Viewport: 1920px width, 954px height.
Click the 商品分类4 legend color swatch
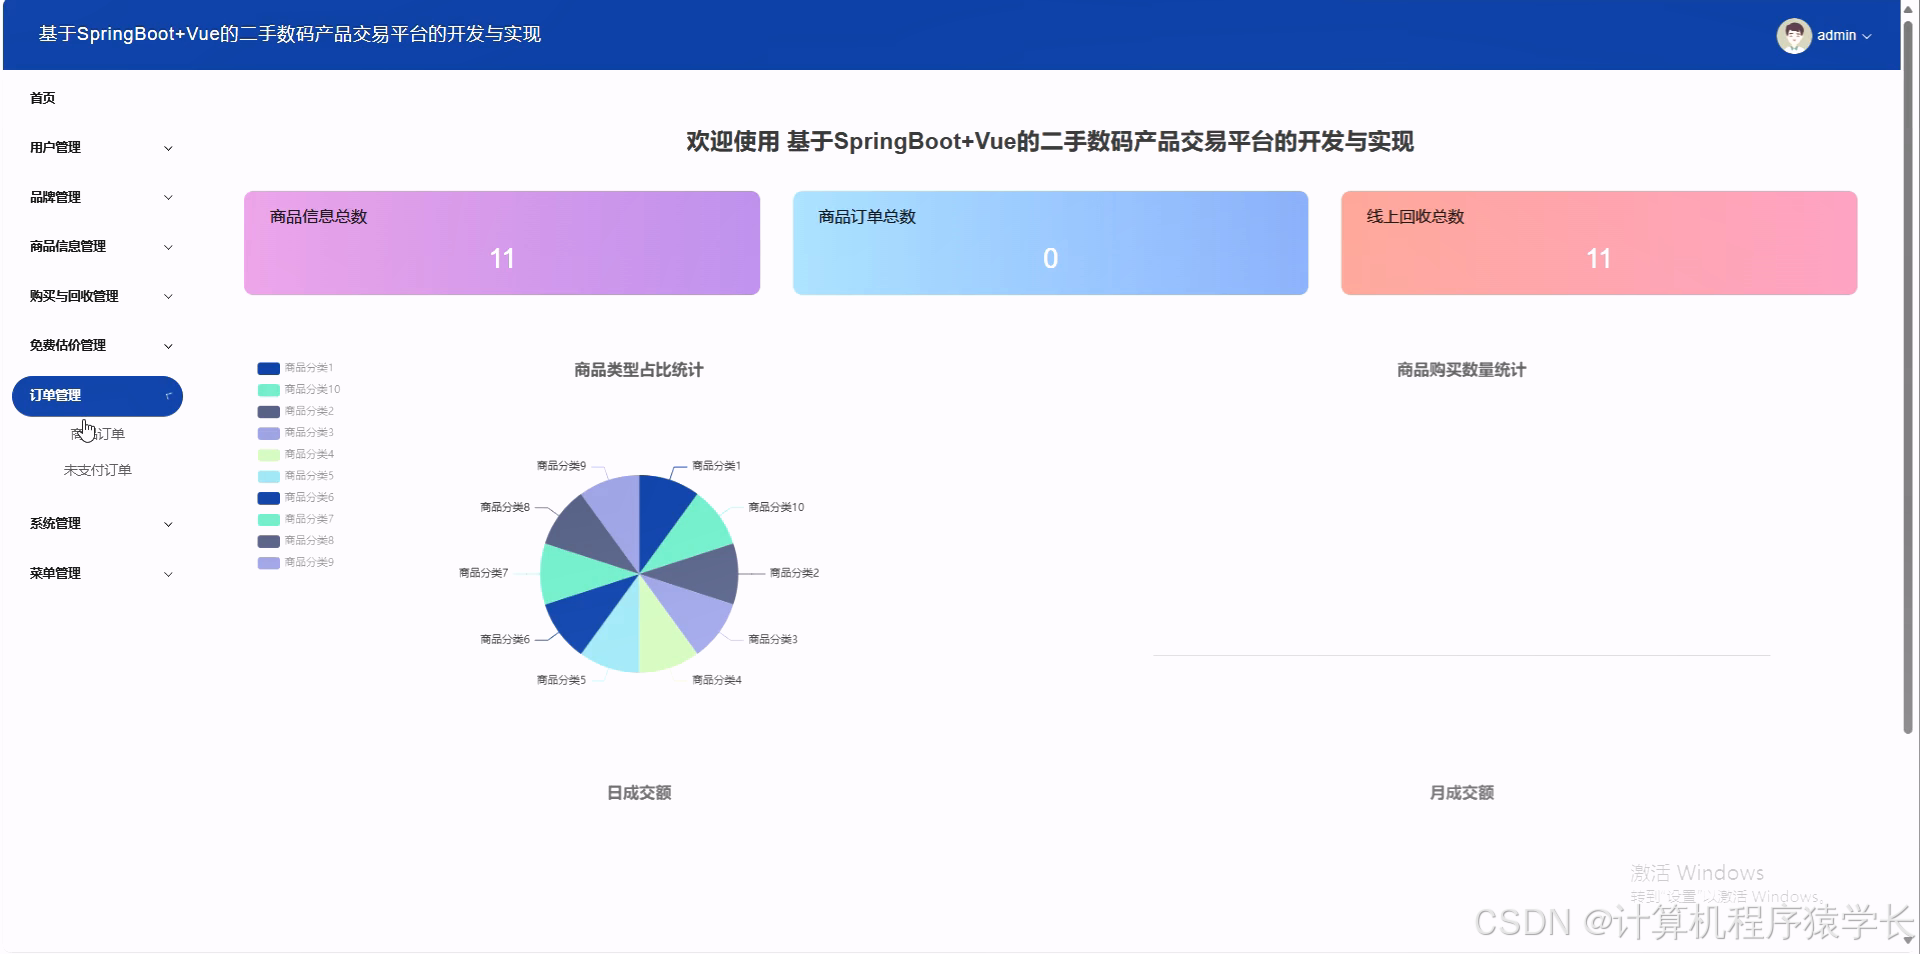(266, 454)
